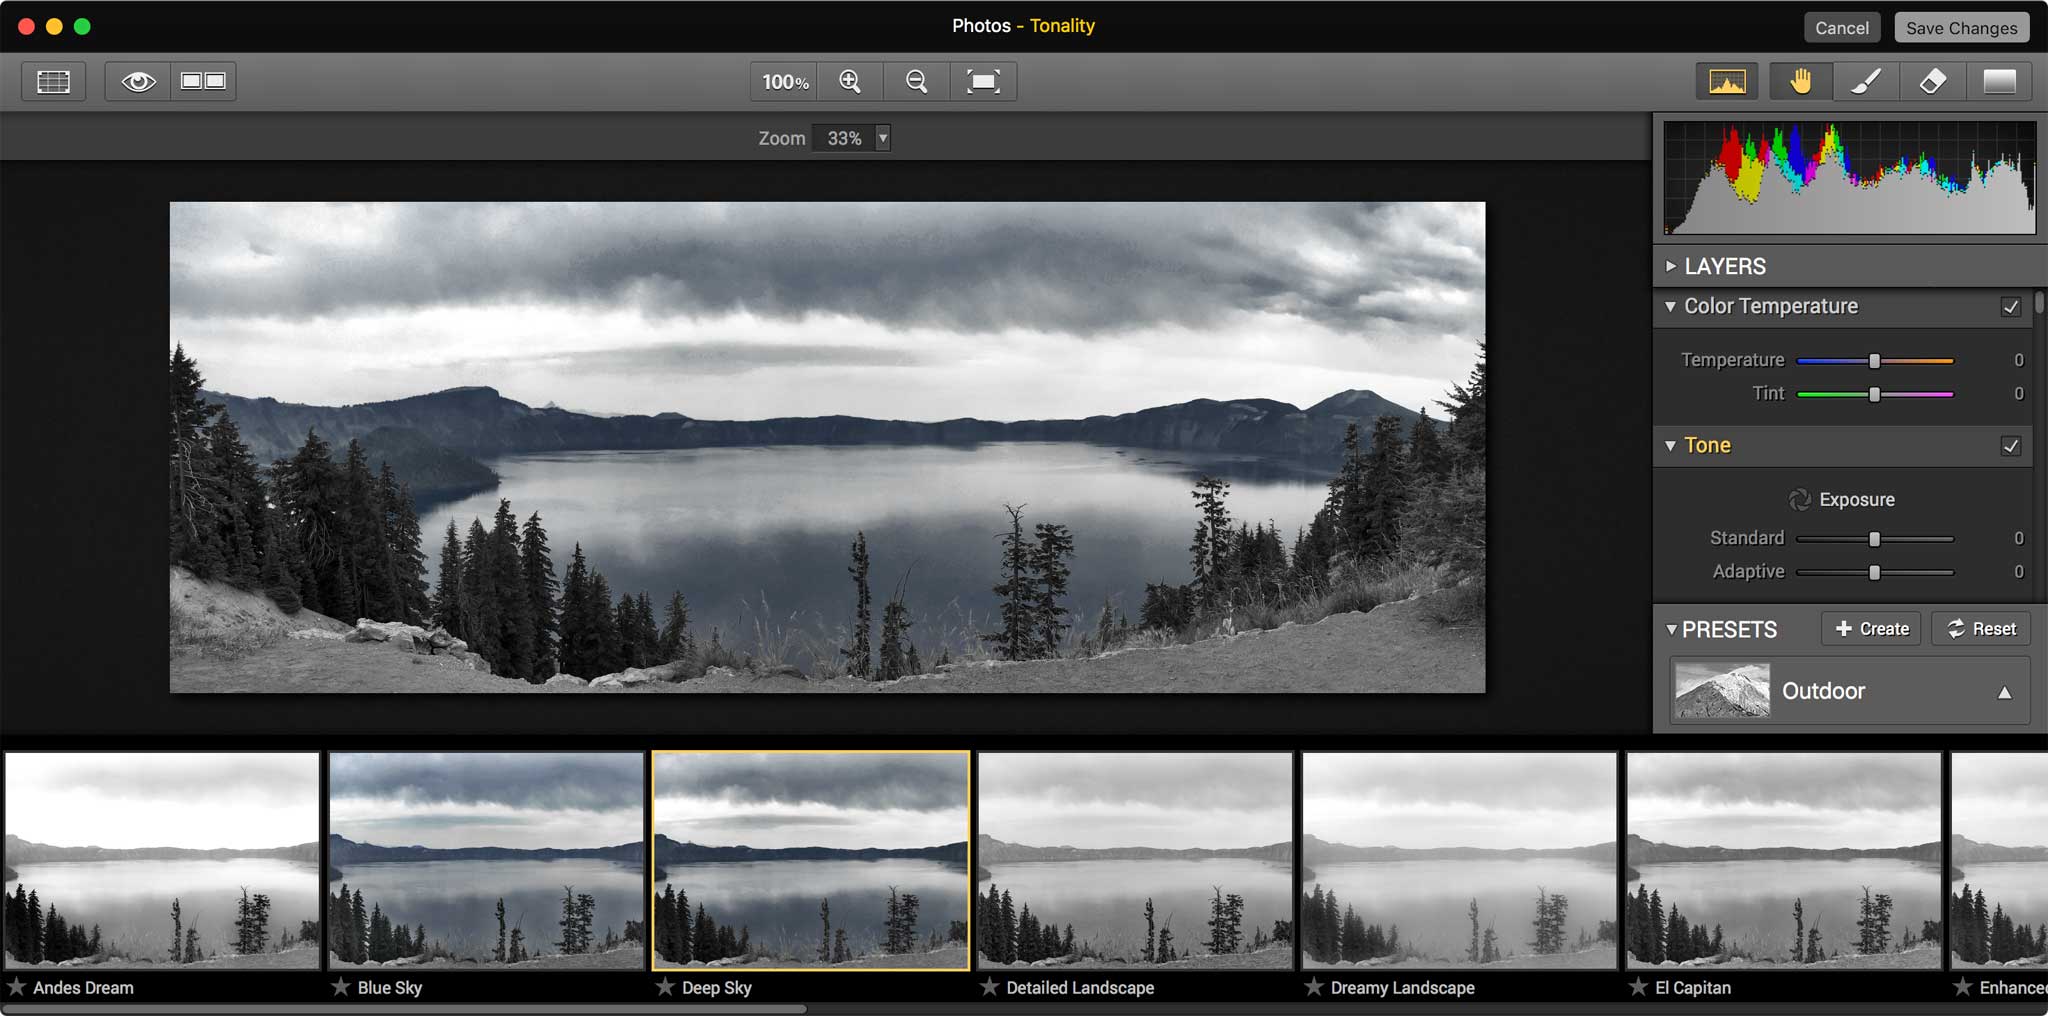2048x1016 pixels.
Task: Uncheck the Color Temperature checkbox
Action: click(x=2010, y=307)
